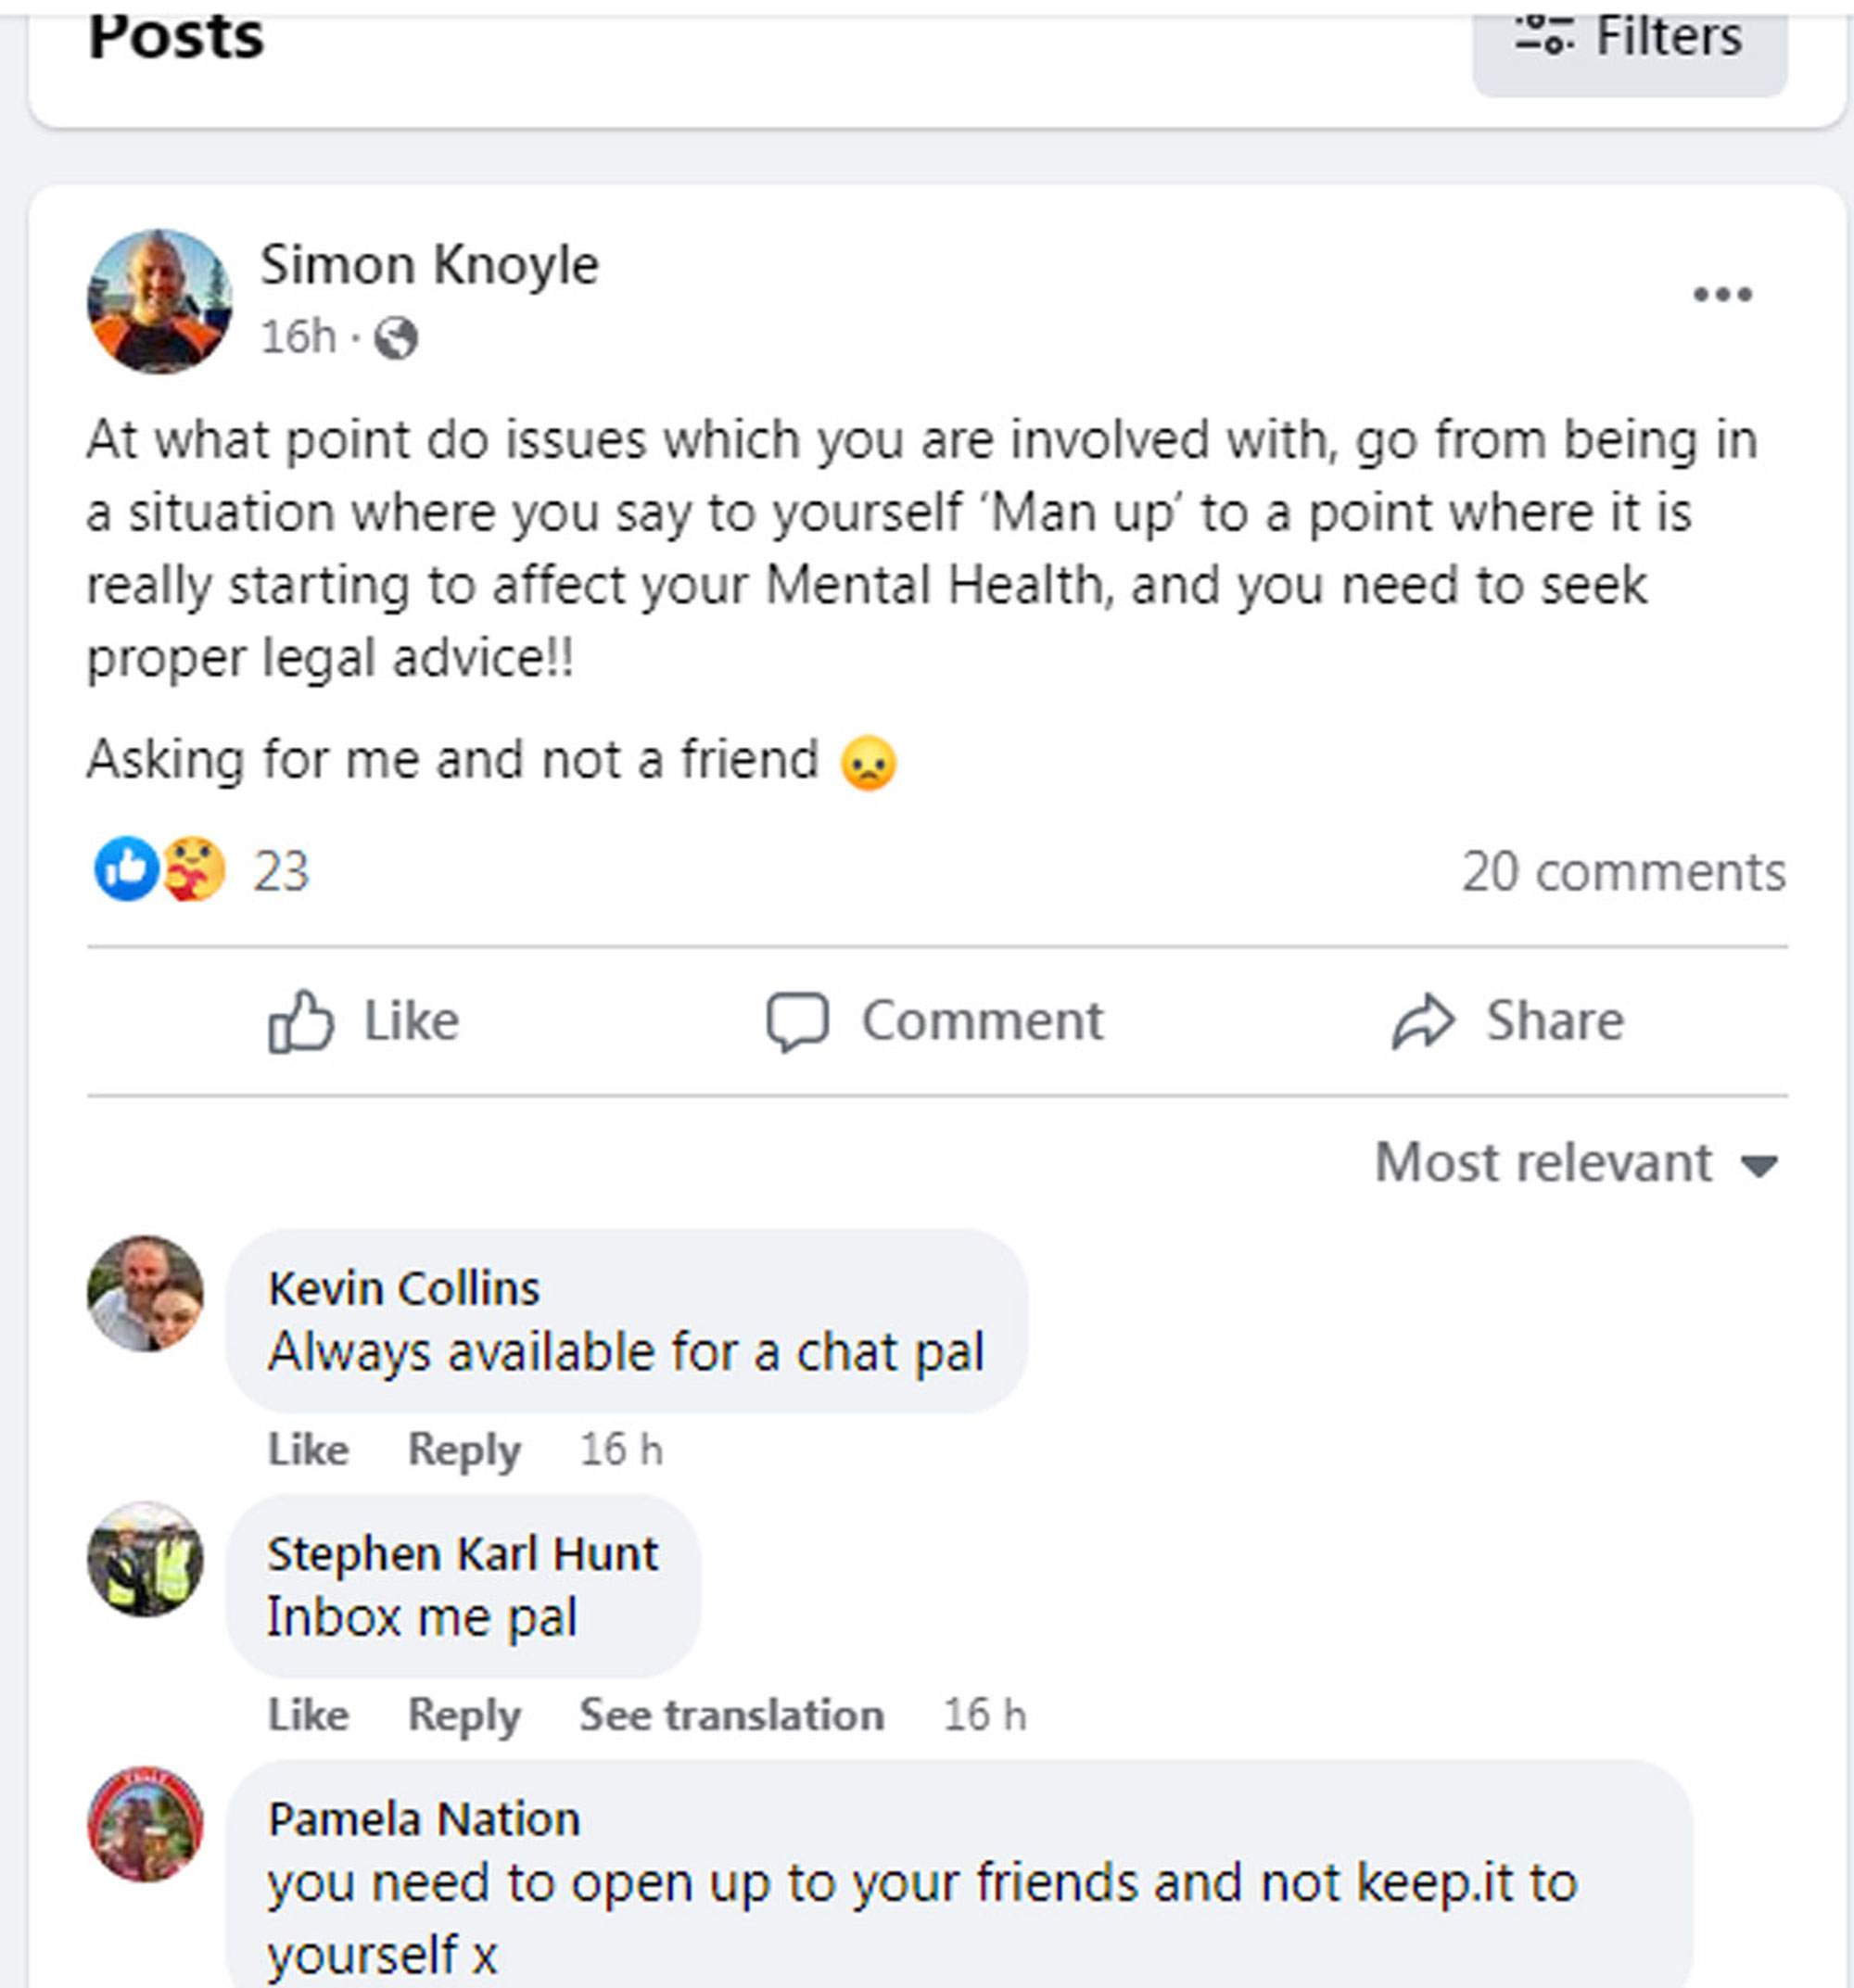Like Kevin Collins' comment

point(308,1449)
